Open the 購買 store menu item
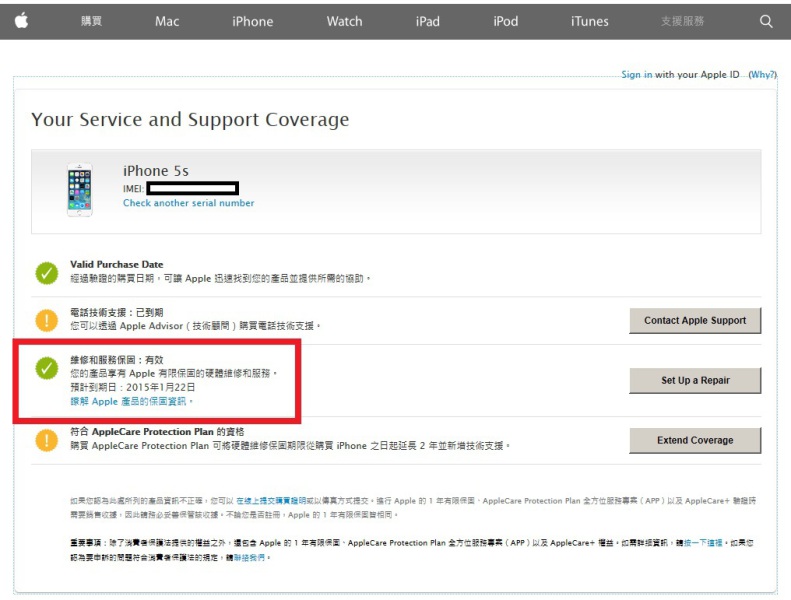The image size is (791, 600). [x=91, y=21]
